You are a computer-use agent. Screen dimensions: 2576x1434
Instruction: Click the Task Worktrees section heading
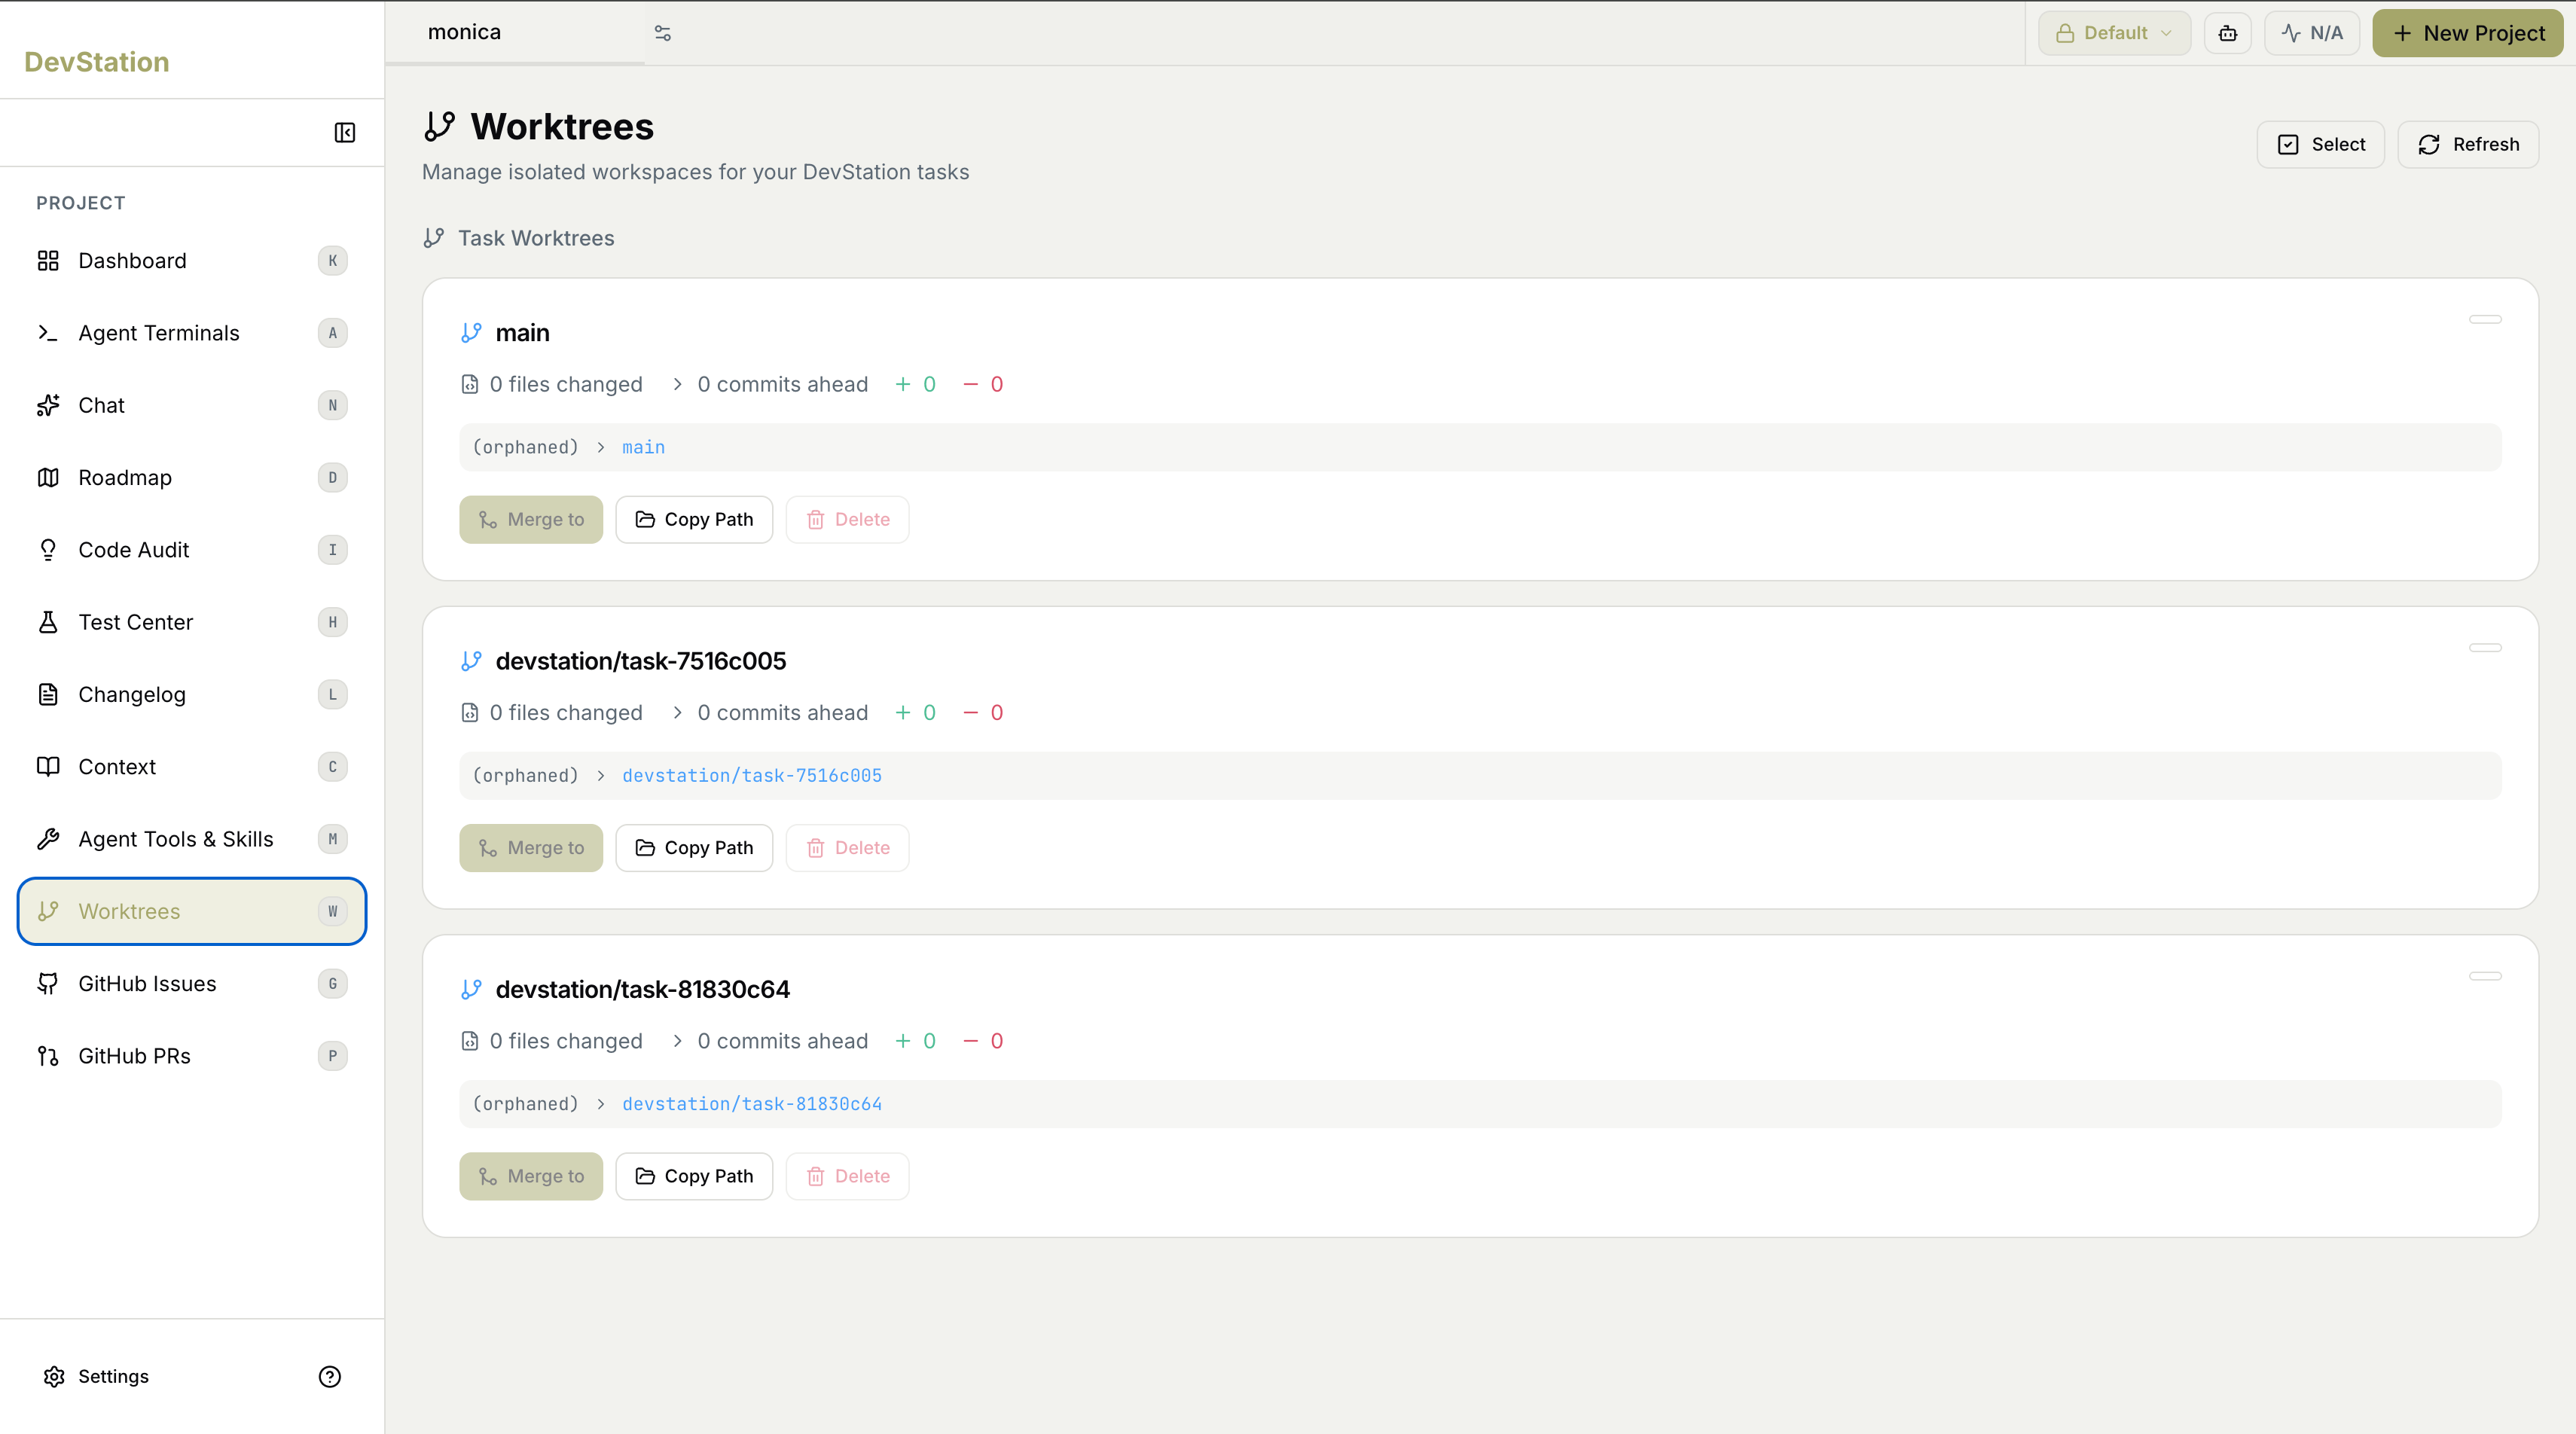click(536, 238)
